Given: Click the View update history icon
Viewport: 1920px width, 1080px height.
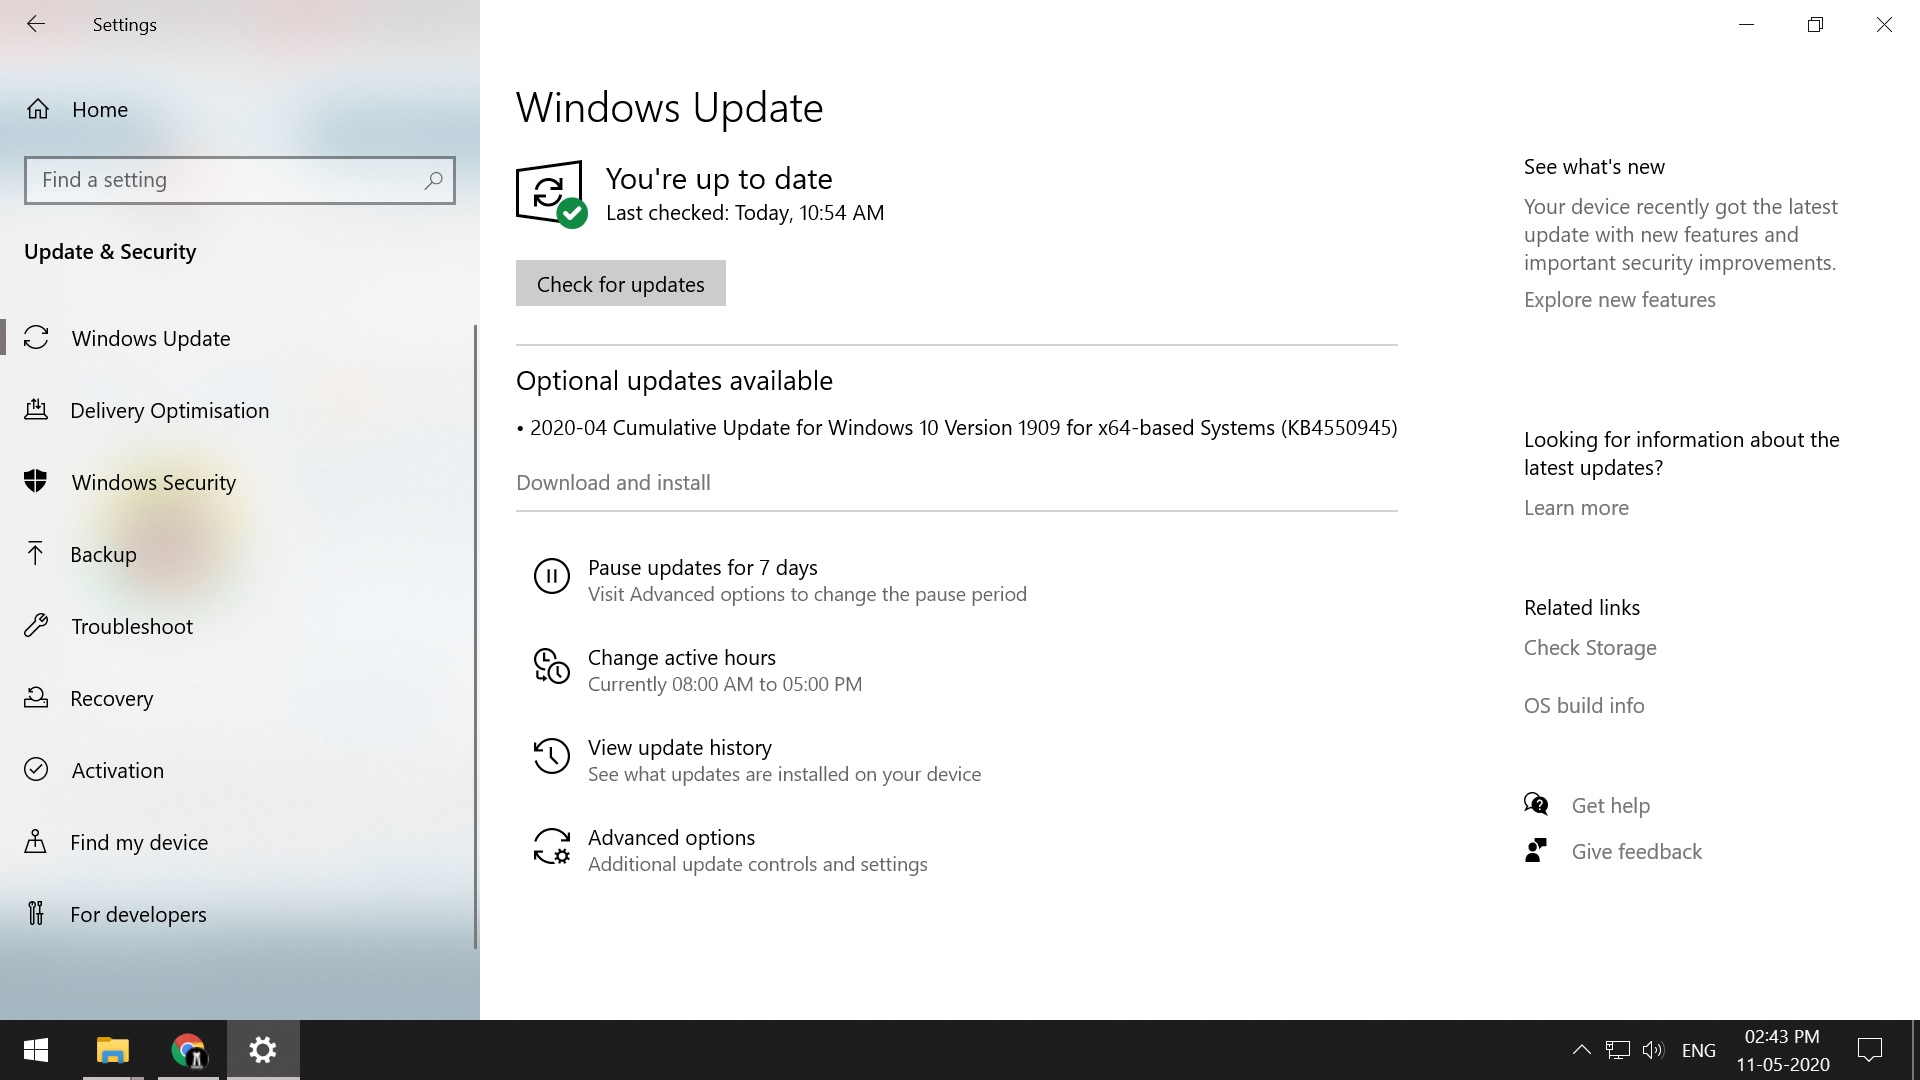Looking at the screenshot, I should (x=551, y=756).
